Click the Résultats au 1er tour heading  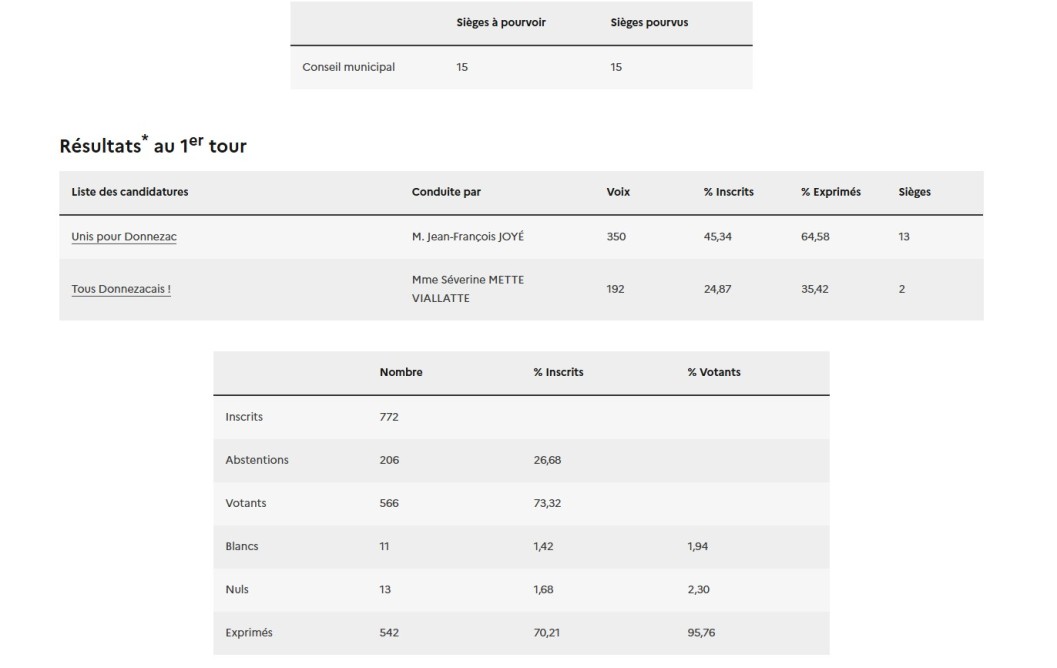(153, 146)
